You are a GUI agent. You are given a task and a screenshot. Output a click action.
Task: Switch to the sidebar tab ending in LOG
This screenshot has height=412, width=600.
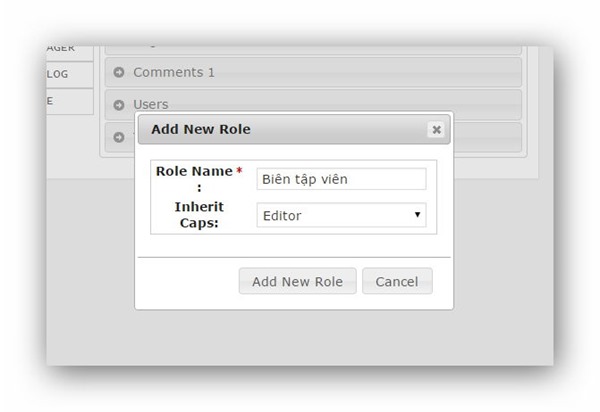69,75
